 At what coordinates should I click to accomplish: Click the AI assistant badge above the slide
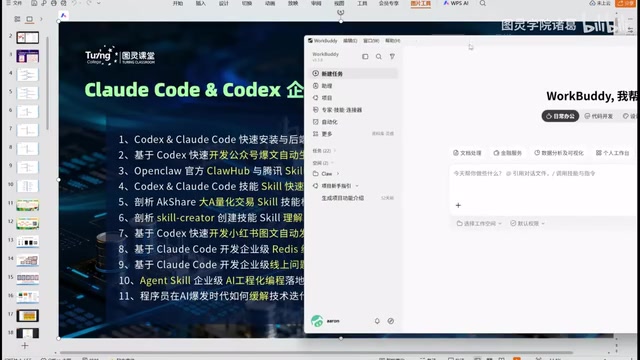tap(63, 16)
